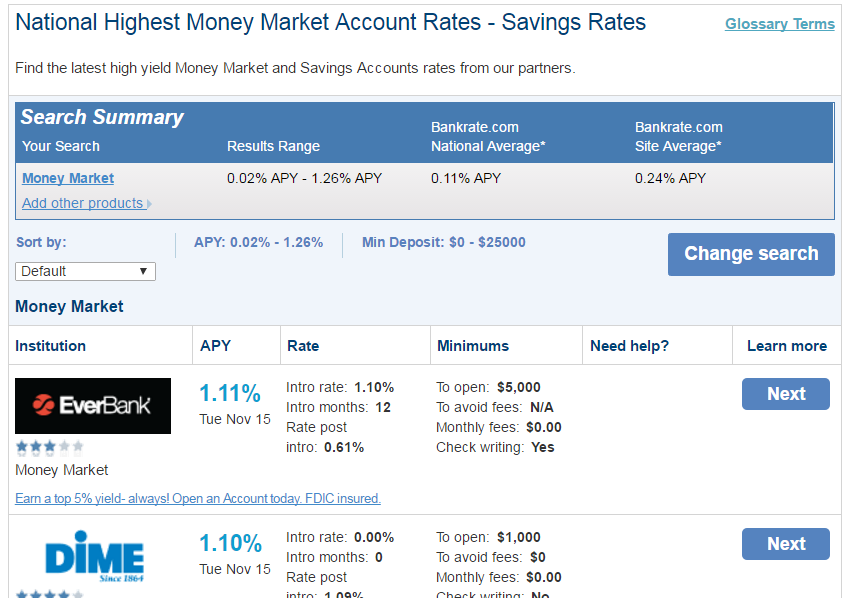Click EverBank's 1.11% APY value

230,393
